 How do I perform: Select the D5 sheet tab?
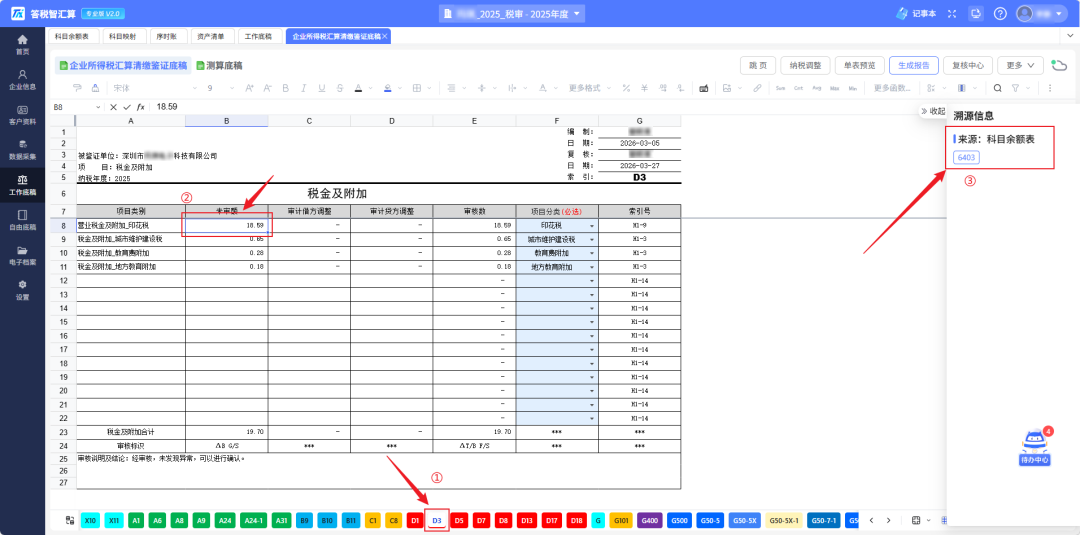[459, 521]
